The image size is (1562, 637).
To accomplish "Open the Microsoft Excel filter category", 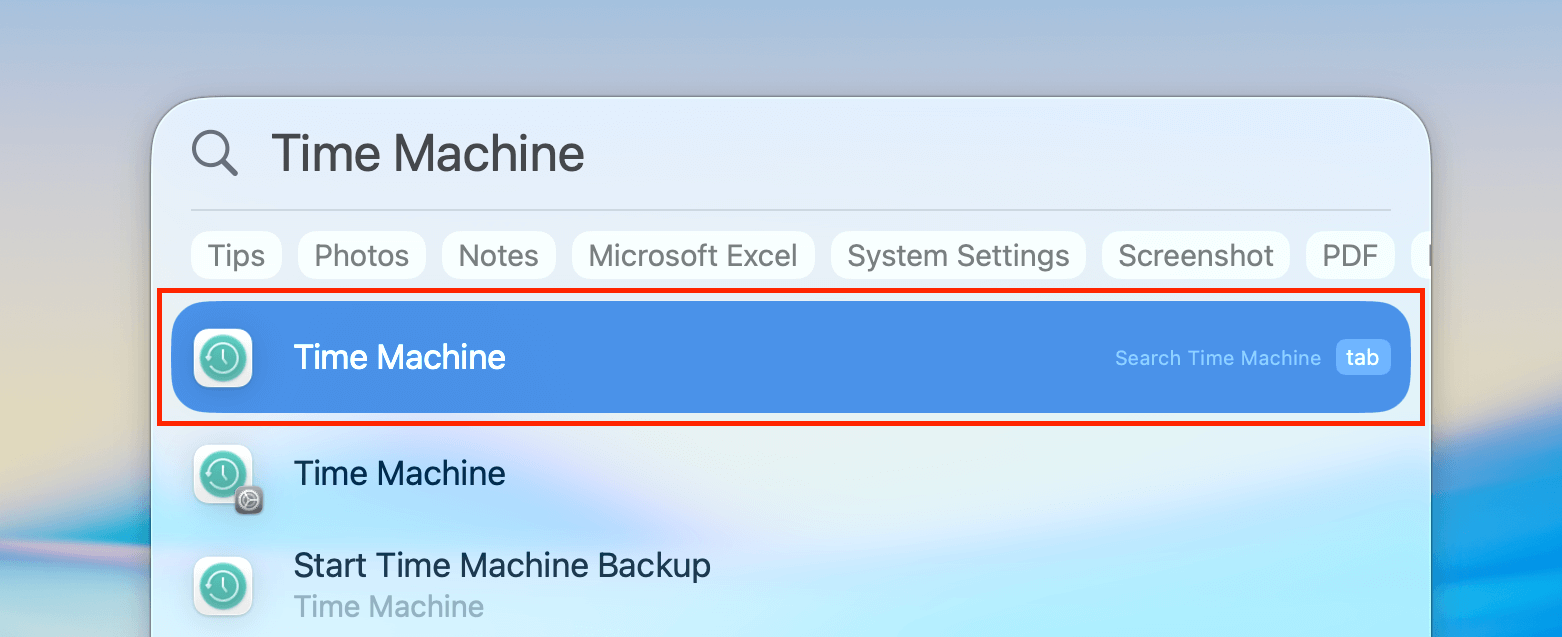I will [693, 255].
